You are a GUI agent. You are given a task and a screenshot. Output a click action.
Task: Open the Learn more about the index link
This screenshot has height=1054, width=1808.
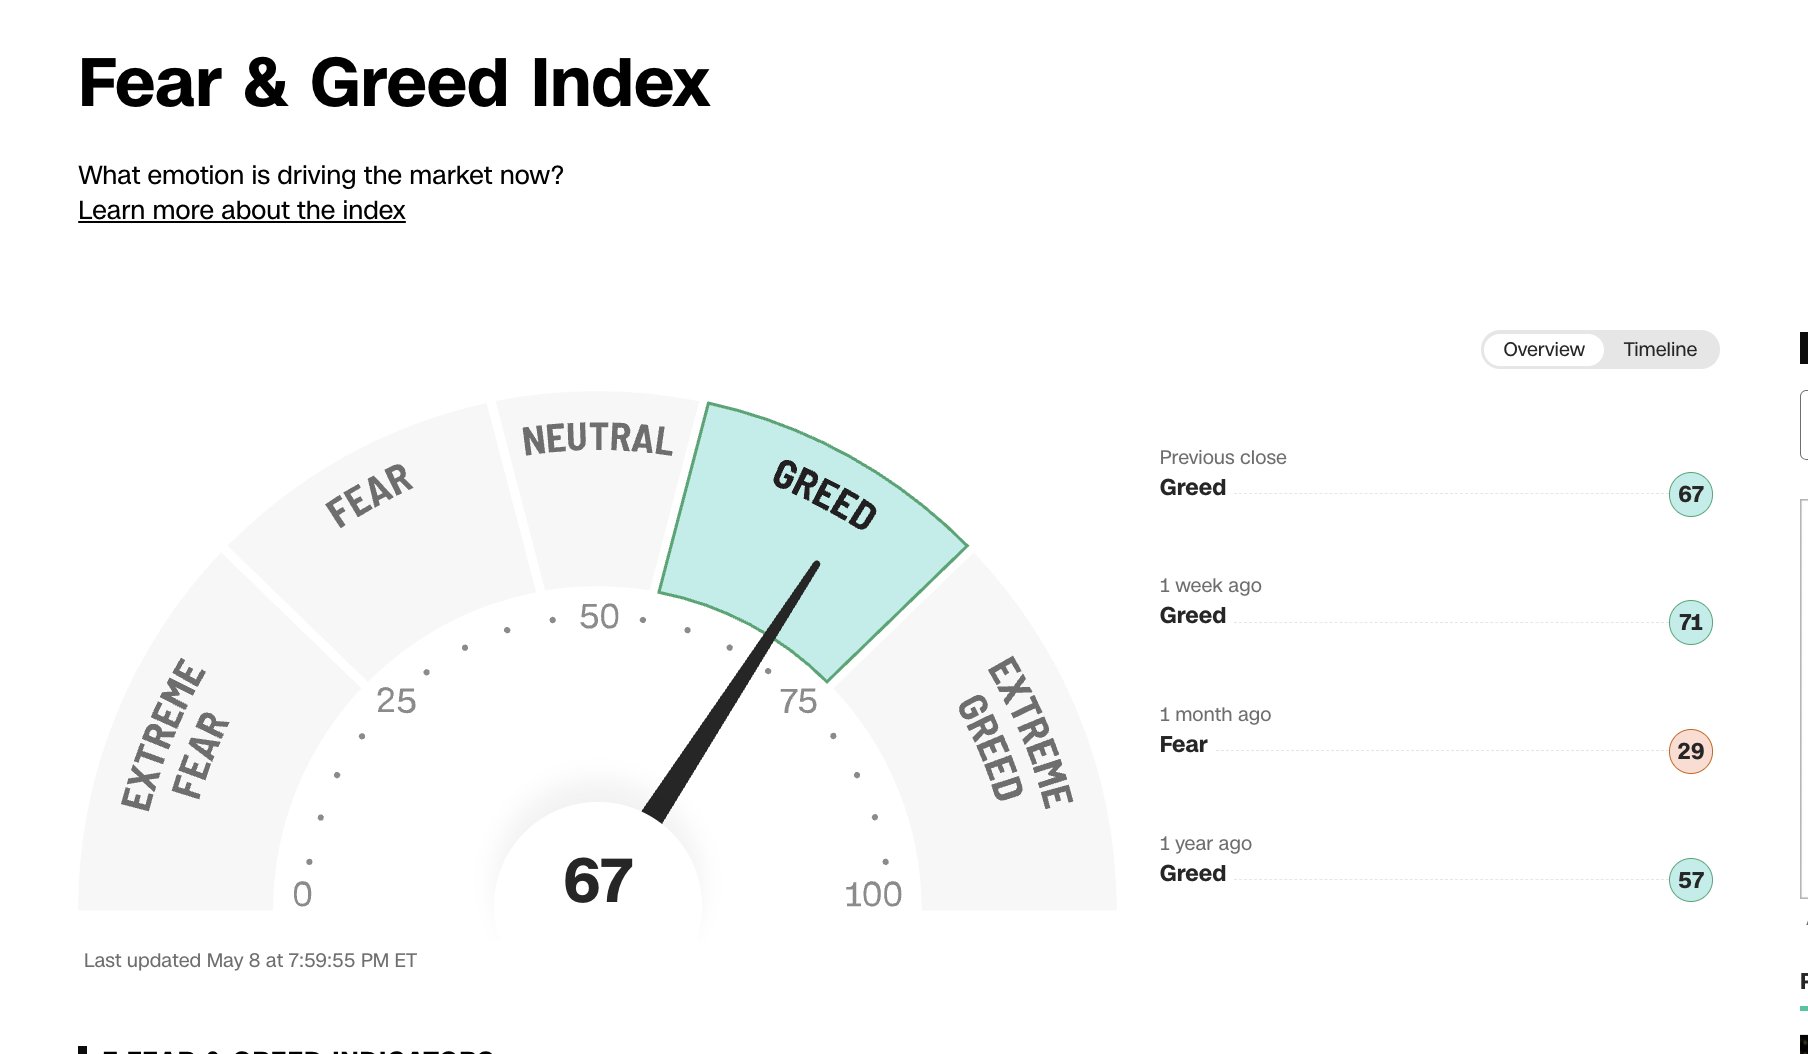coord(242,210)
